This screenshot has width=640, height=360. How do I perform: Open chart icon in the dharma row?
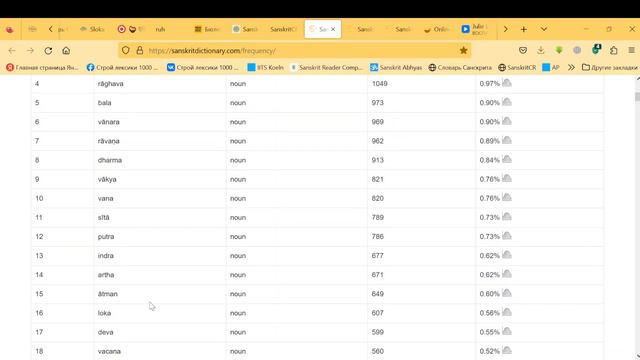[507, 160]
